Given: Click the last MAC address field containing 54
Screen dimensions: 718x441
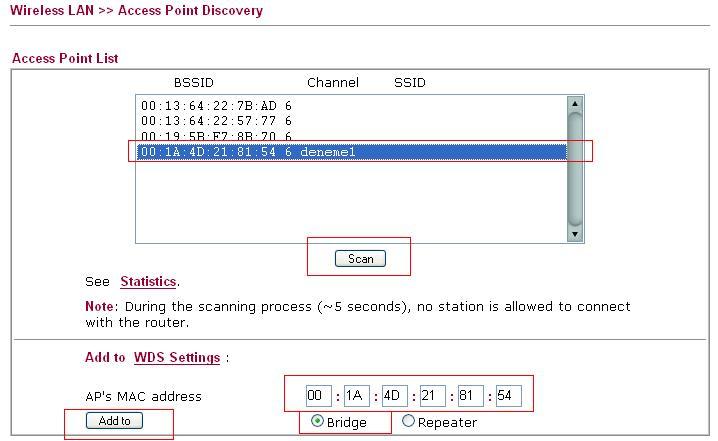Looking at the screenshot, I should coord(507,396).
